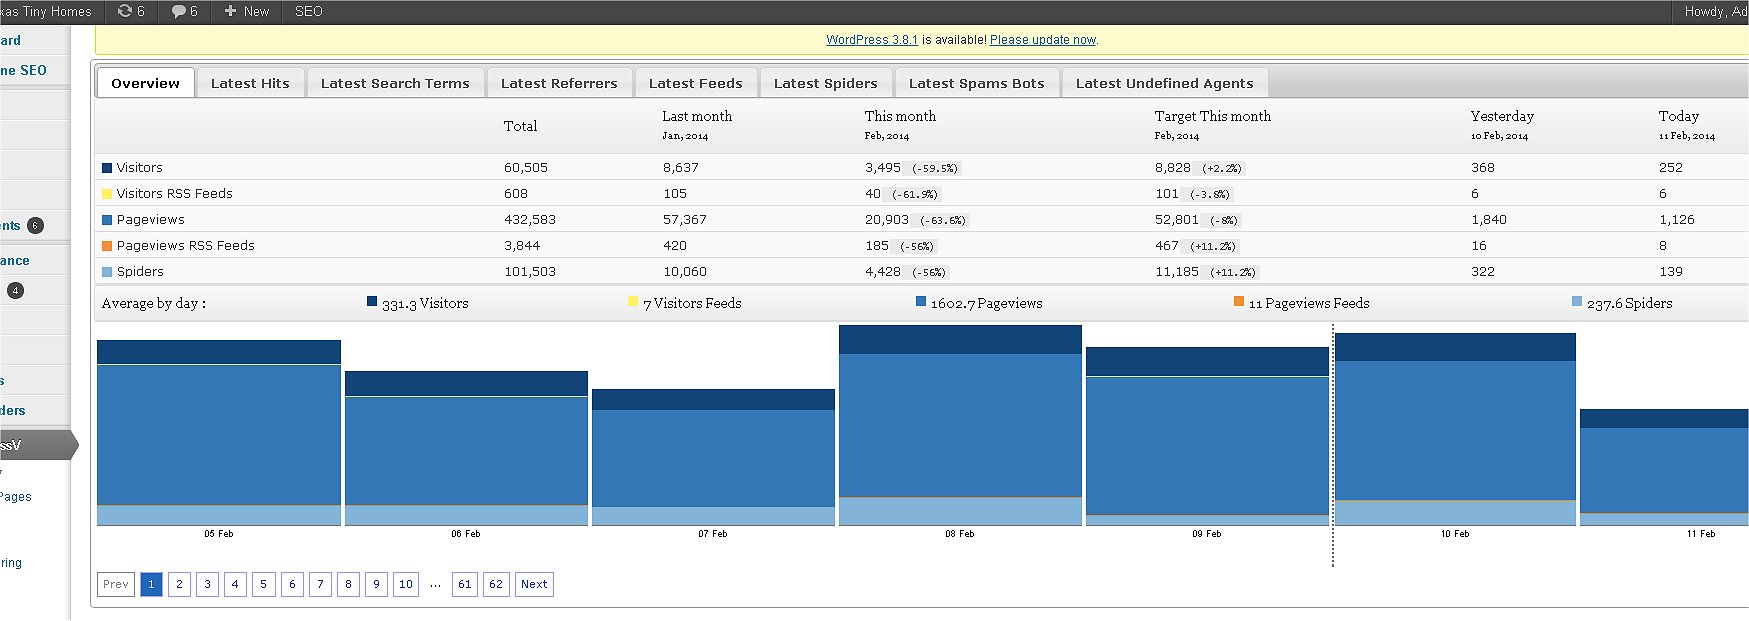Screen dimensions: 1749x621
Task: Show the Latest Spams Bots tab
Action: pyautogui.click(x=976, y=83)
